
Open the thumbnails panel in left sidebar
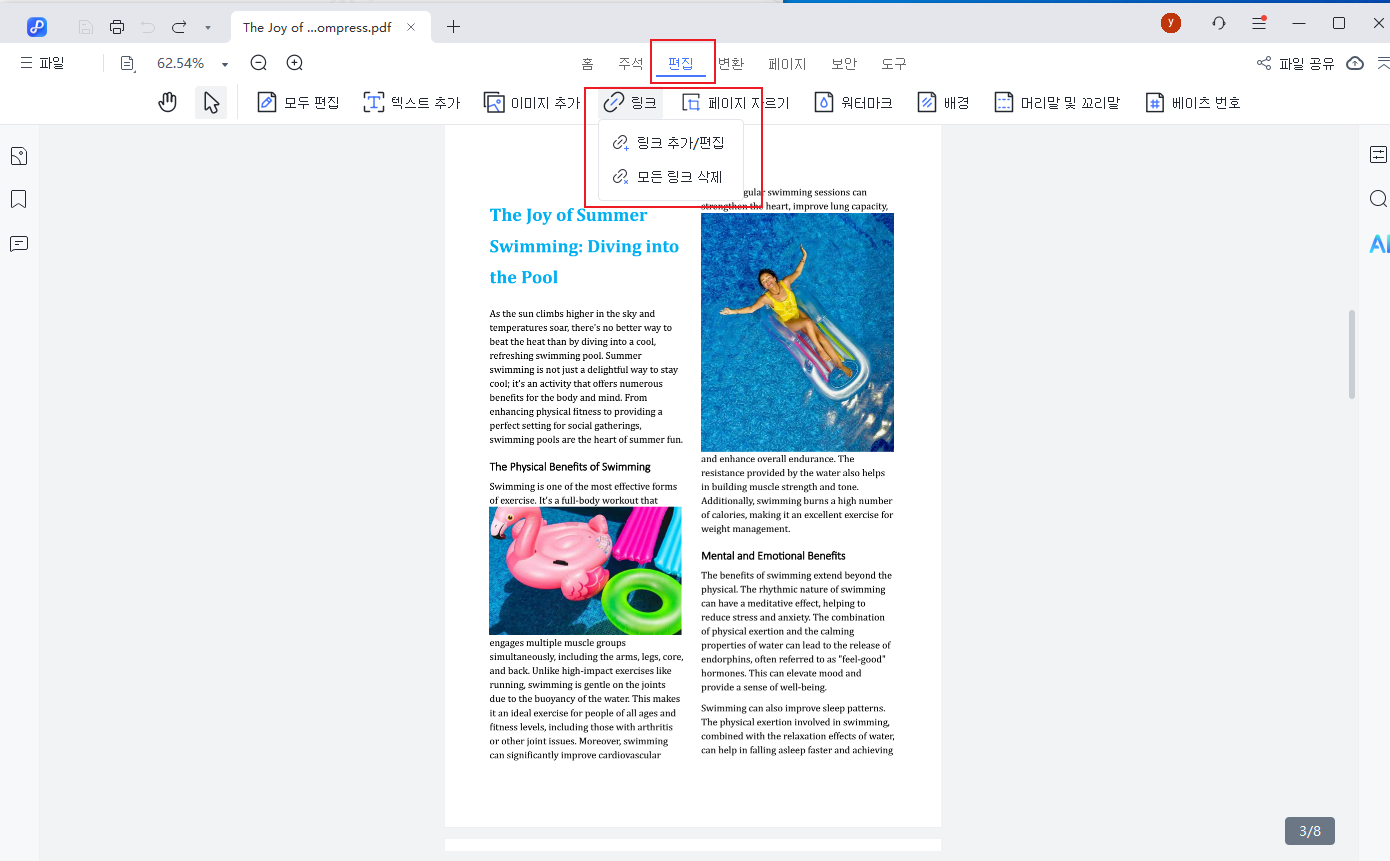click(x=18, y=156)
